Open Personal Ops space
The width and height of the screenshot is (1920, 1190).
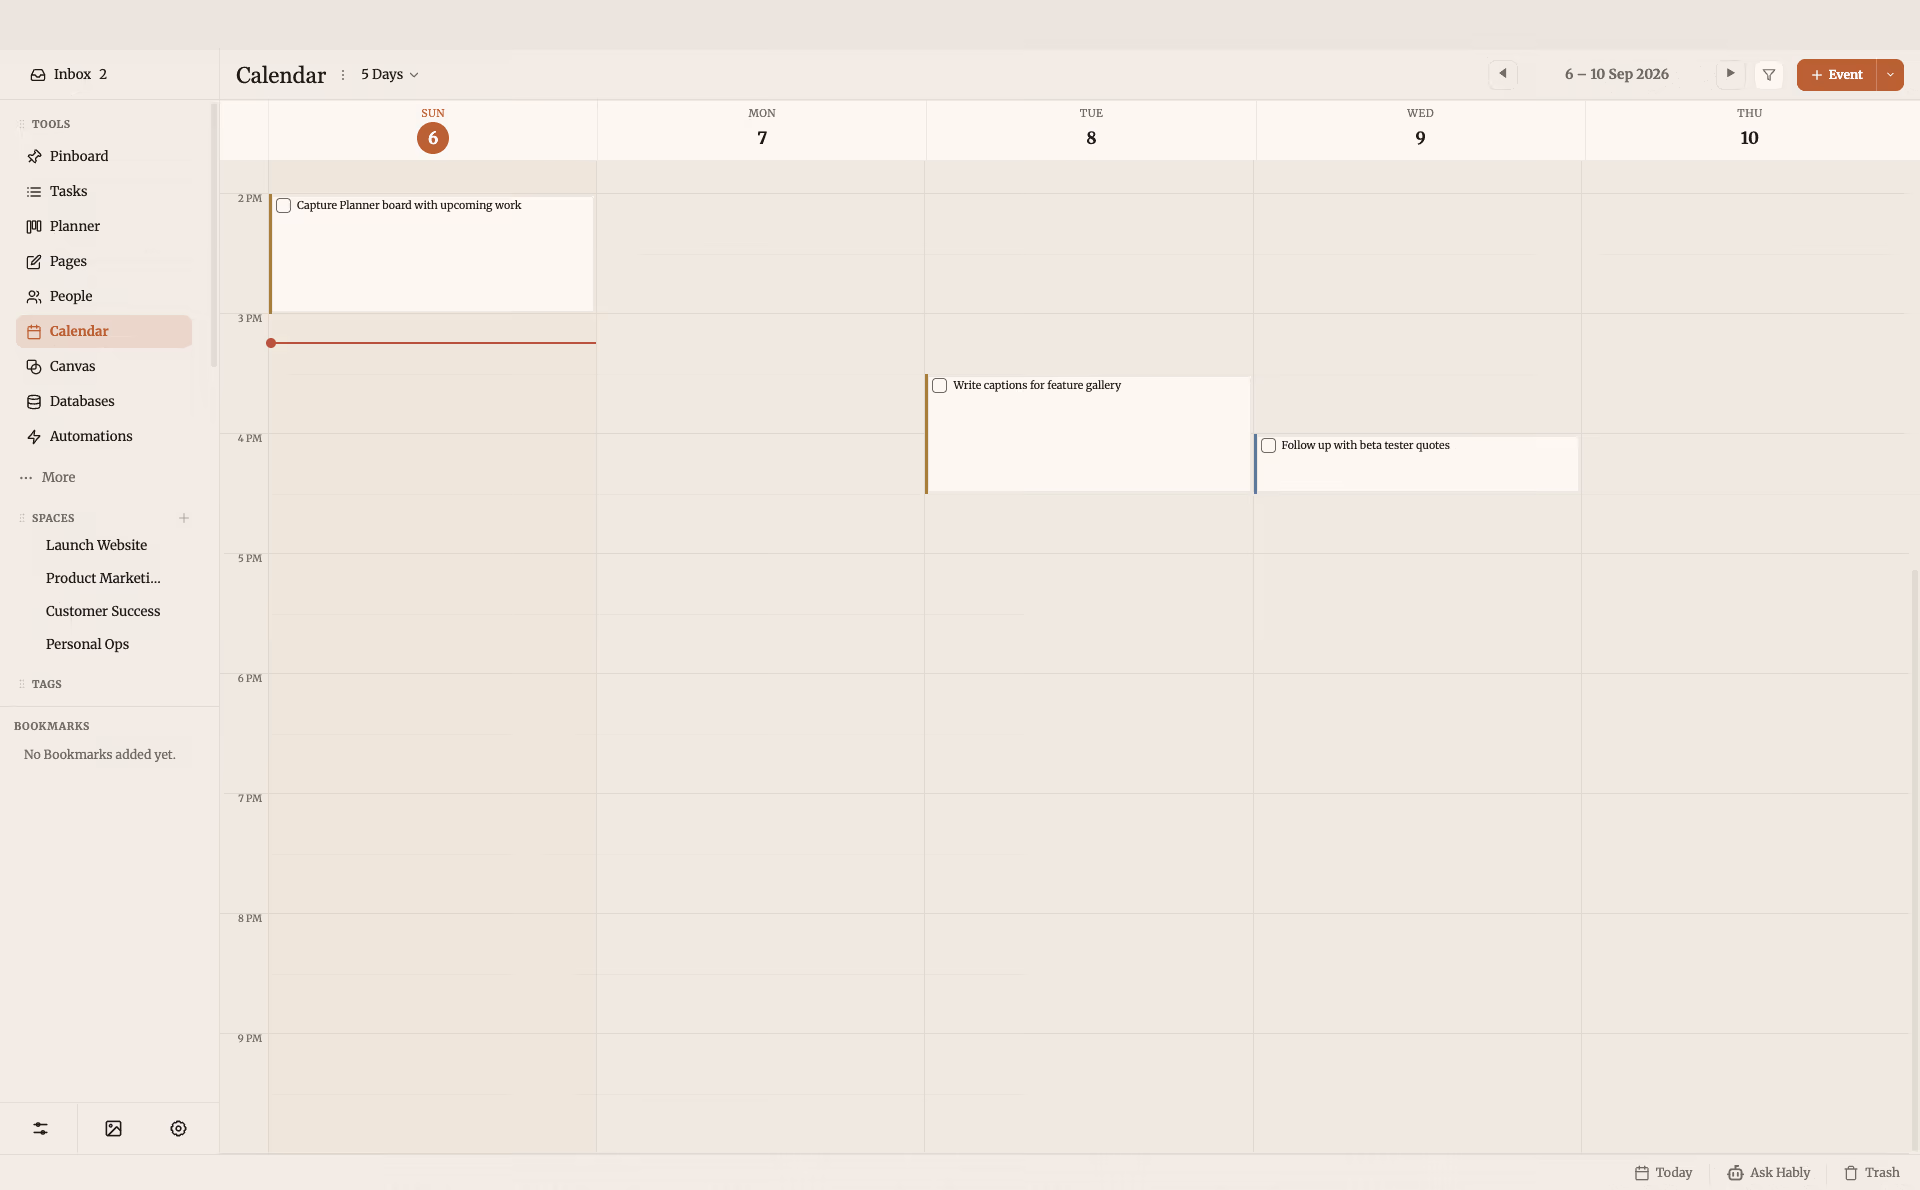point(87,644)
